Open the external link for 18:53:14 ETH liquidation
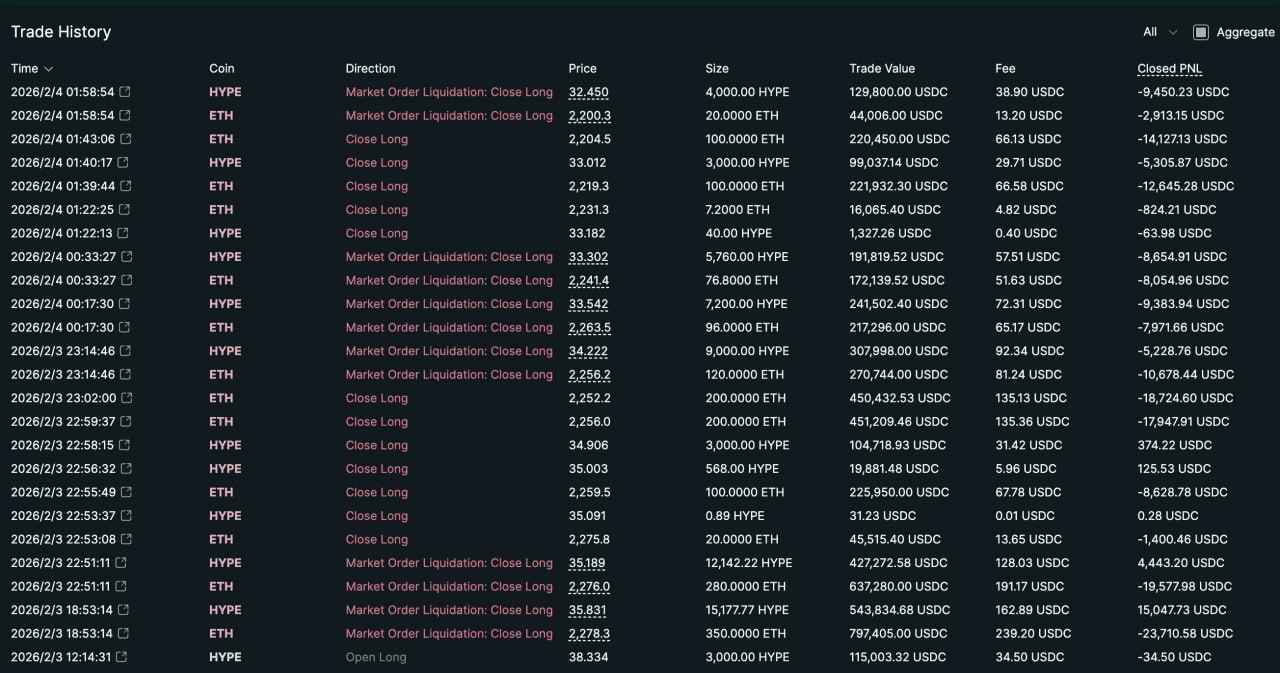The image size is (1280, 673). click(123, 633)
